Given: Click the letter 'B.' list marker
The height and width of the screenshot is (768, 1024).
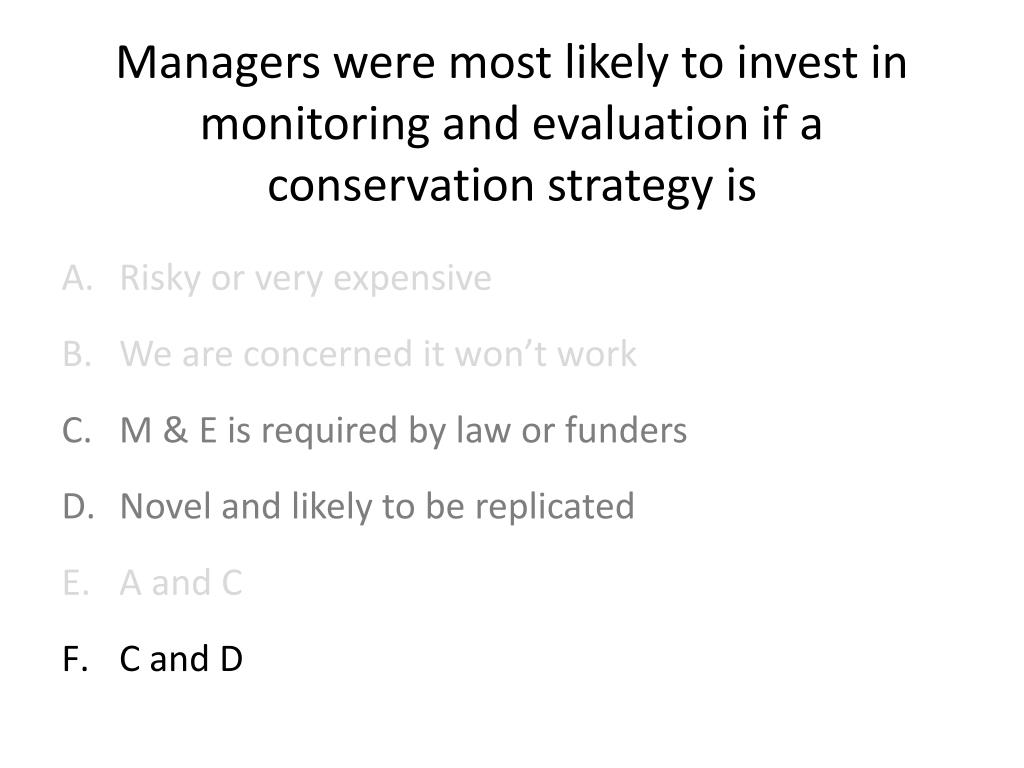Looking at the screenshot, I should coord(77,354).
